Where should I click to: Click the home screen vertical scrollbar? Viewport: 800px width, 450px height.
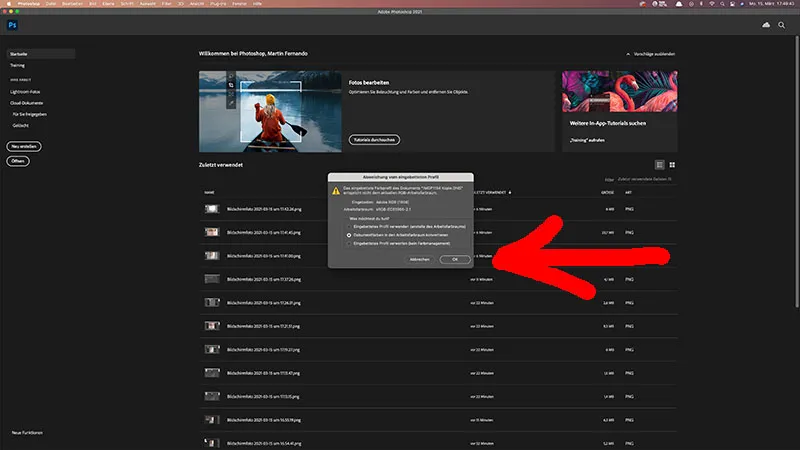tap(797, 171)
